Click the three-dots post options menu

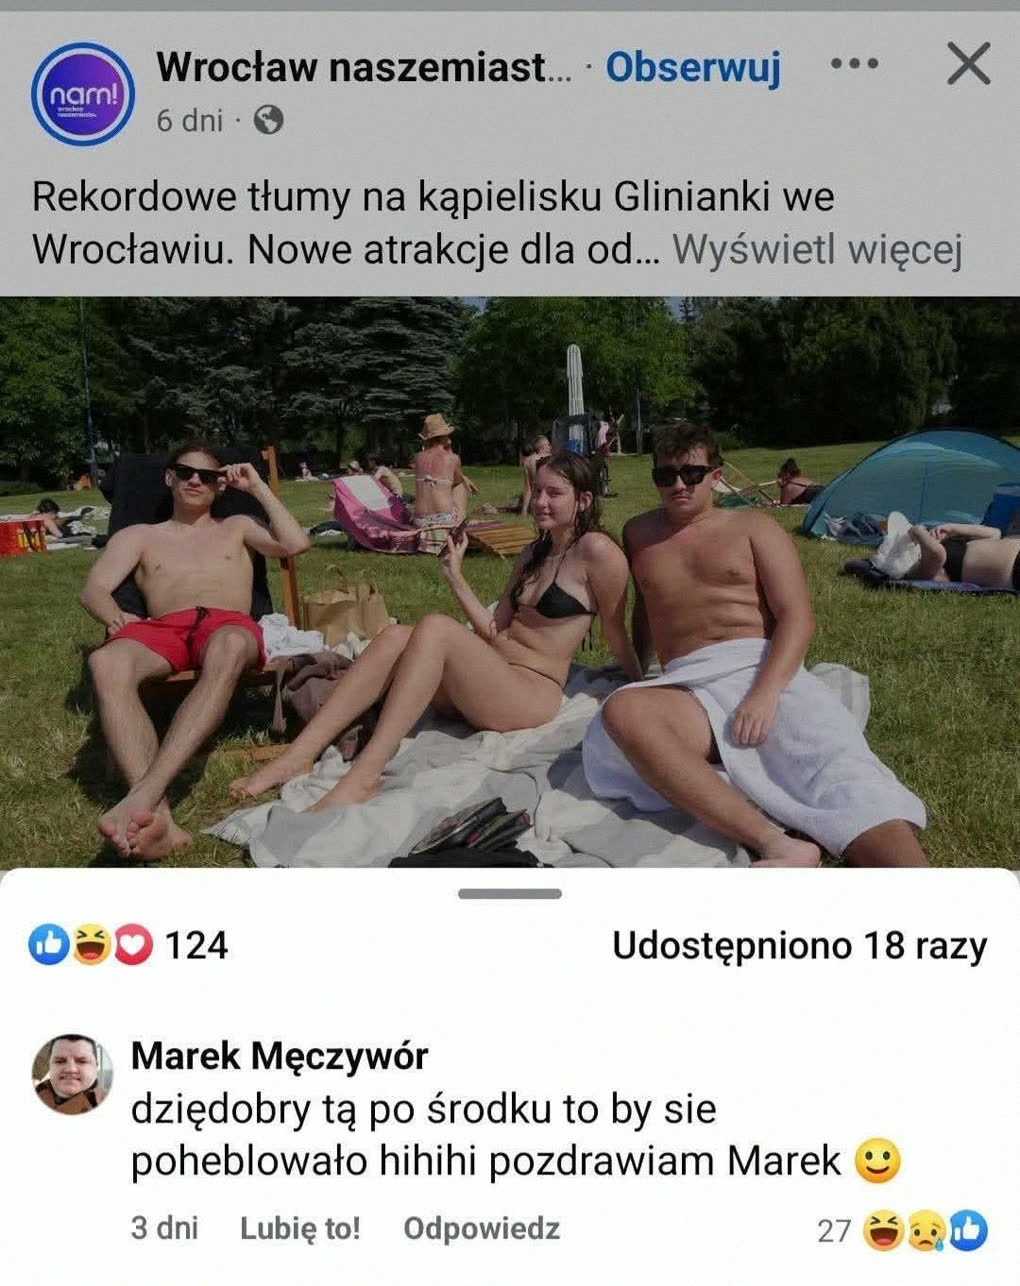pyautogui.click(x=855, y=65)
